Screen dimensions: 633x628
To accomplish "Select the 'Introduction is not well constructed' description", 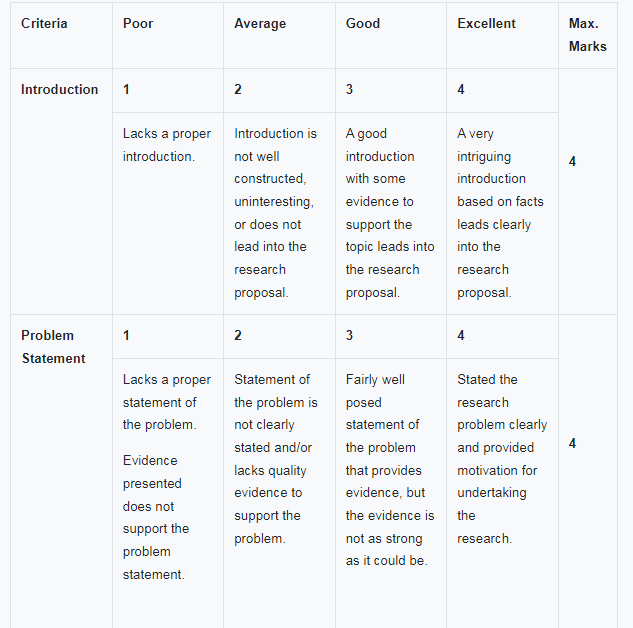I will [x=276, y=212].
